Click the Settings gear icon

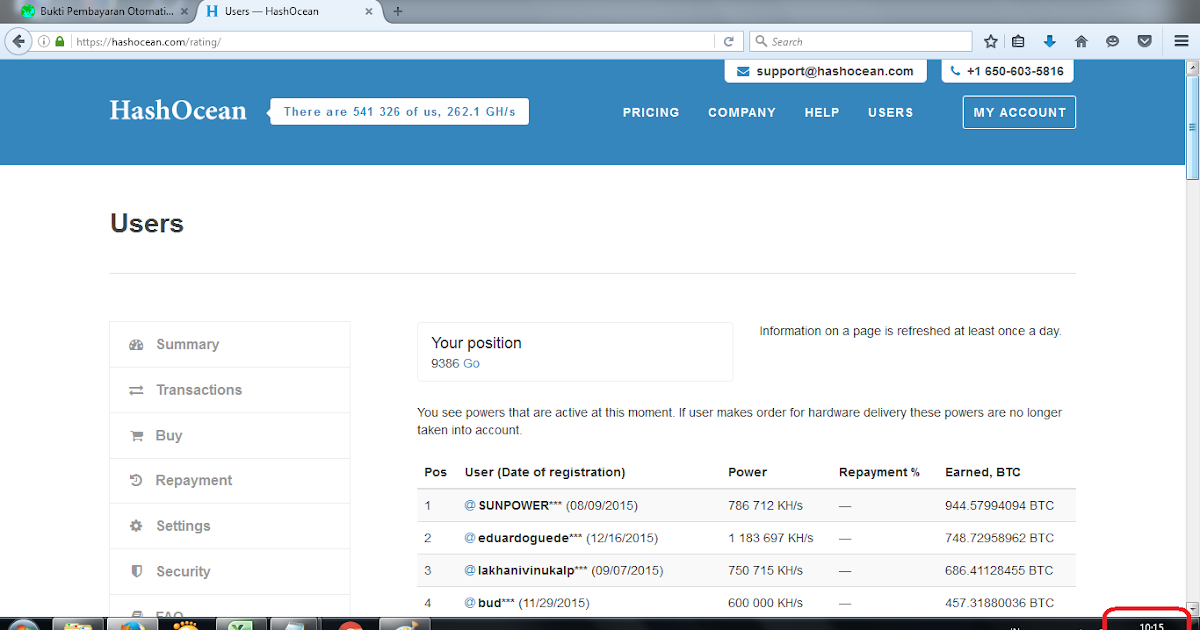(137, 526)
